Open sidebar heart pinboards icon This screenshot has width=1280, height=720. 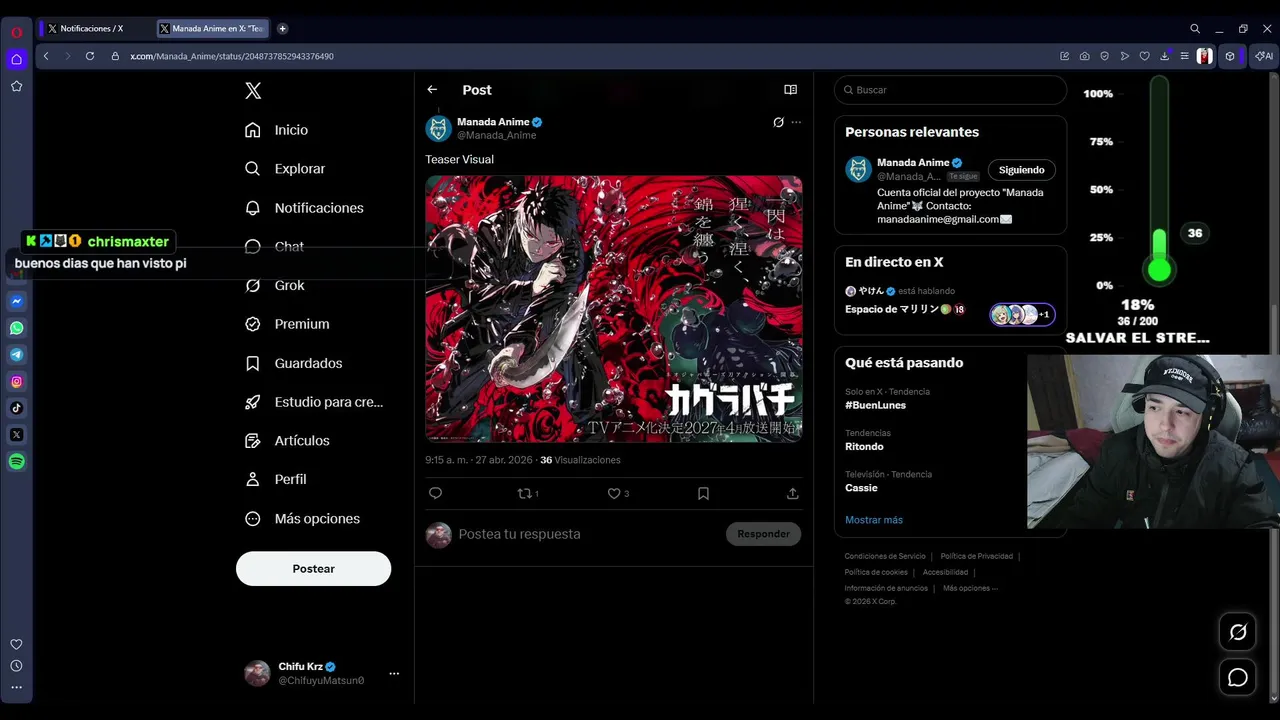pos(16,644)
